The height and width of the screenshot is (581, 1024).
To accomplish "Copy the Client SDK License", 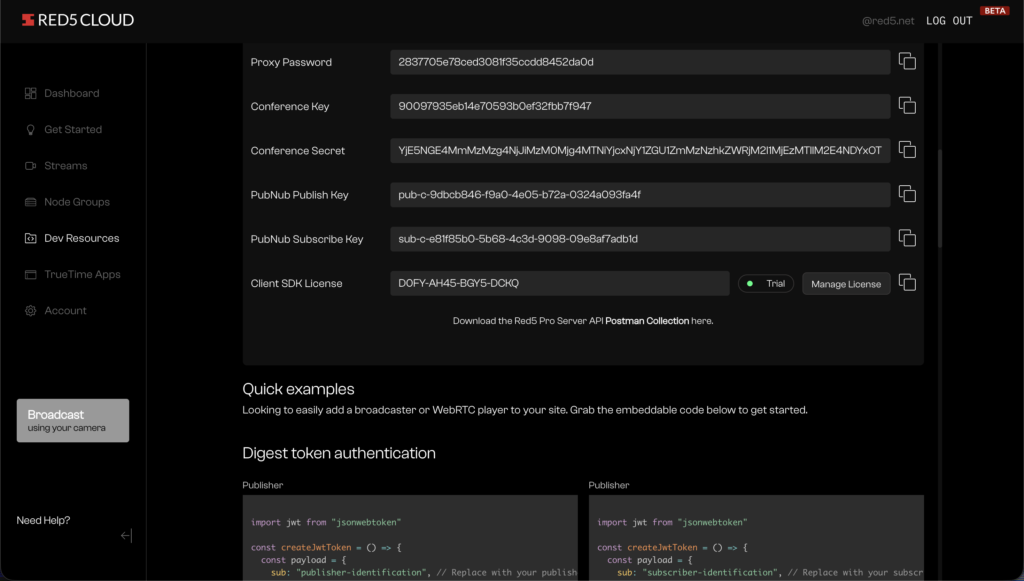I will point(907,283).
